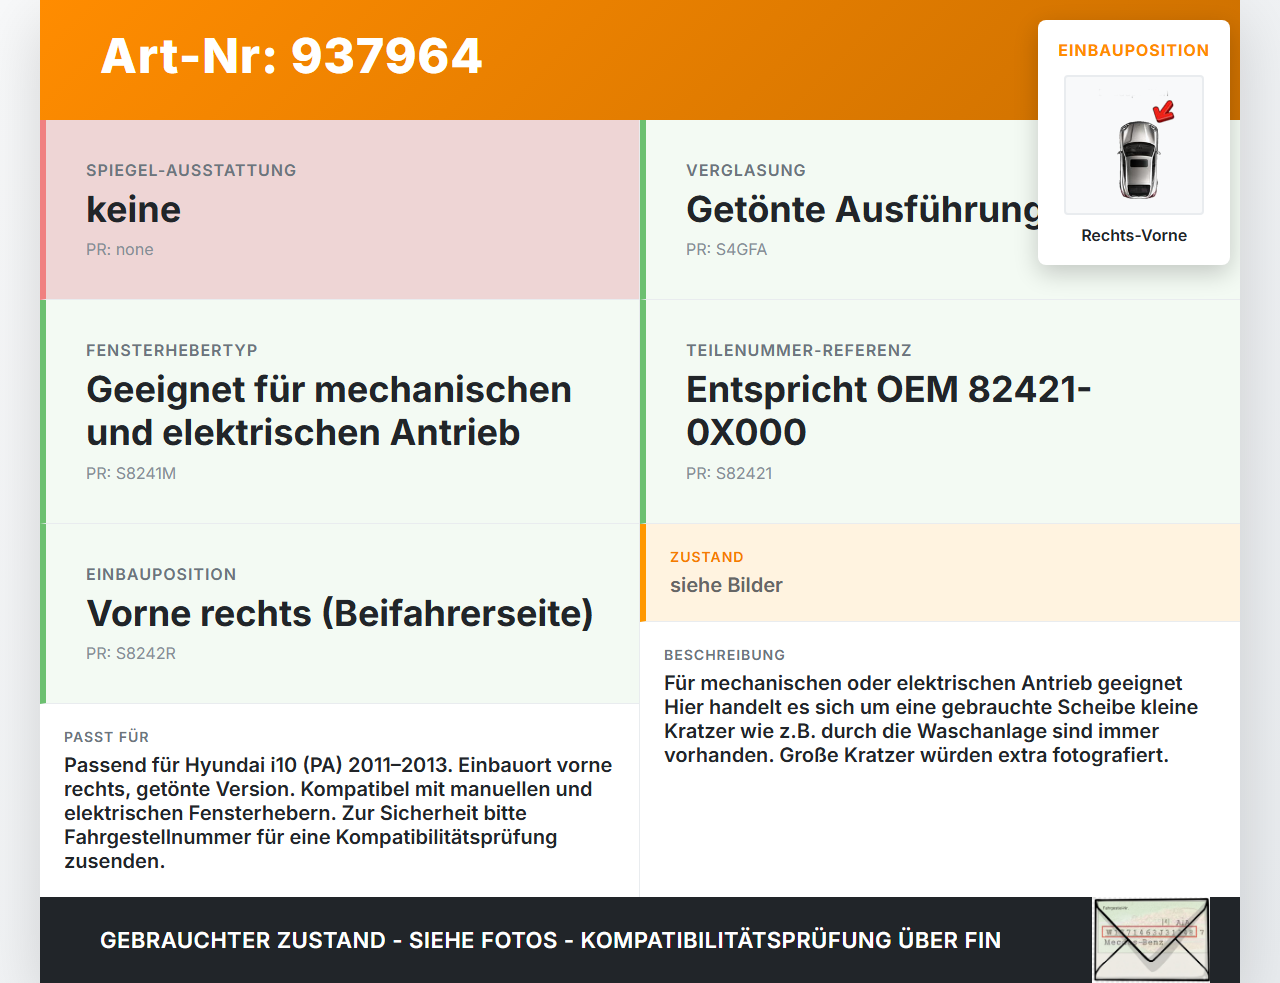Screen dimensions: 1280x983
Task: Click the Beschreibung description text
Action: [x=931, y=719]
